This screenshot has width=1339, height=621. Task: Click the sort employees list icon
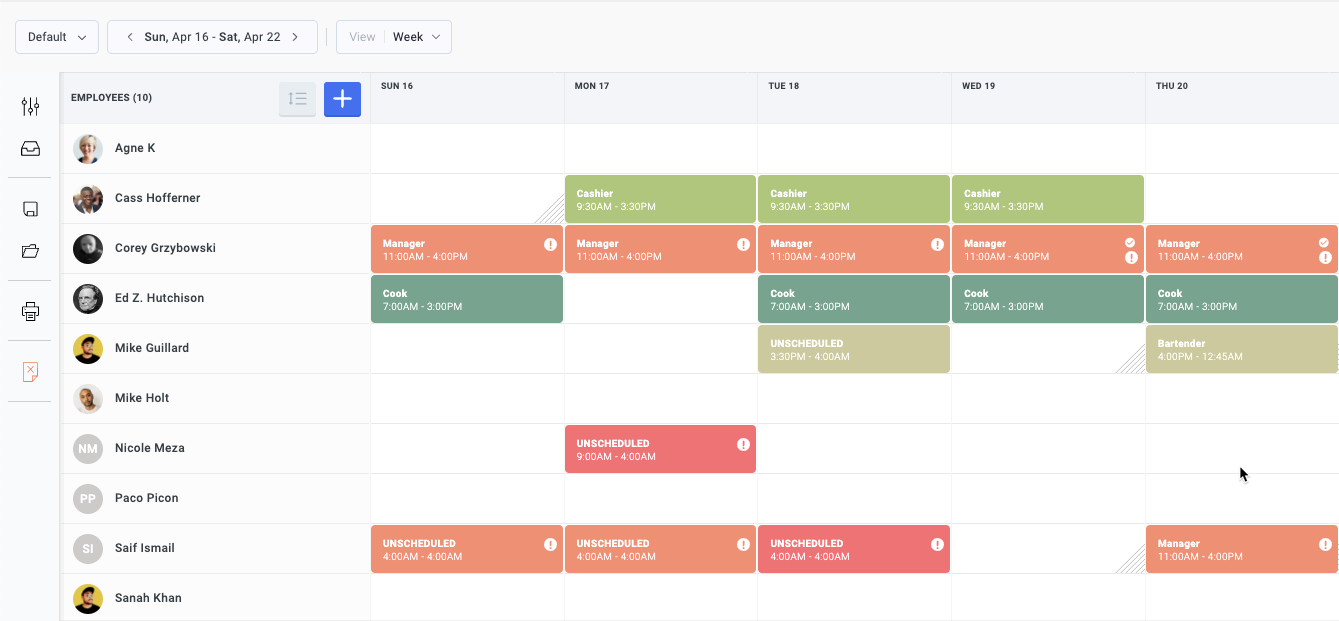pos(297,99)
